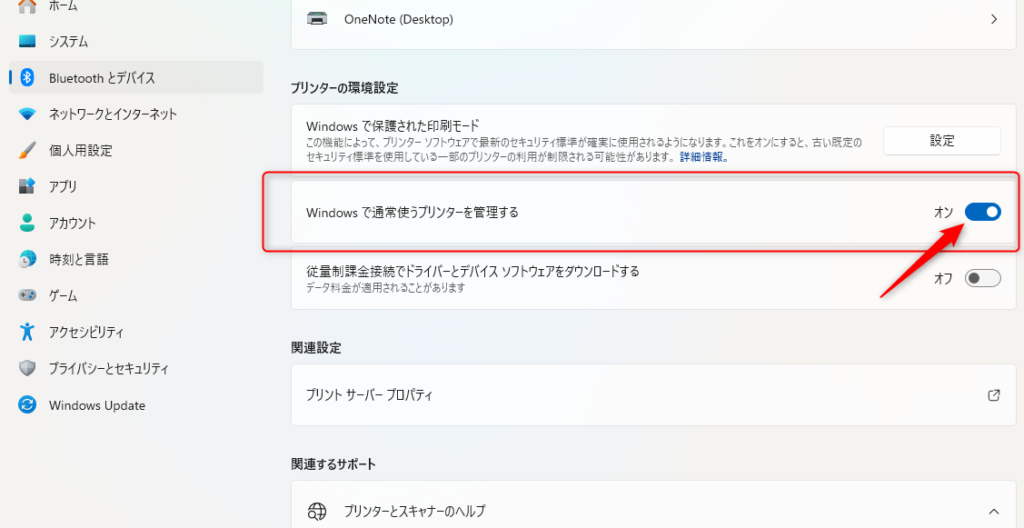The height and width of the screenshot is (528, 1024).
Task: Turn off Windows で通常使うプリンターを管理する toggle
Action: 982,212
